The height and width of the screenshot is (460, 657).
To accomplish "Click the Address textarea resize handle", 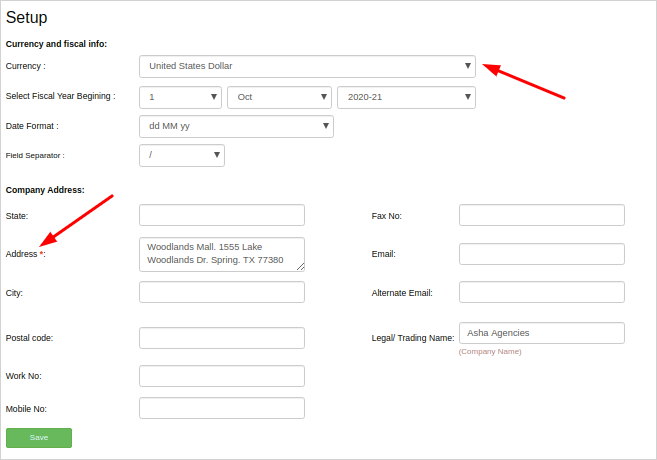I will (x=300, y=267).
